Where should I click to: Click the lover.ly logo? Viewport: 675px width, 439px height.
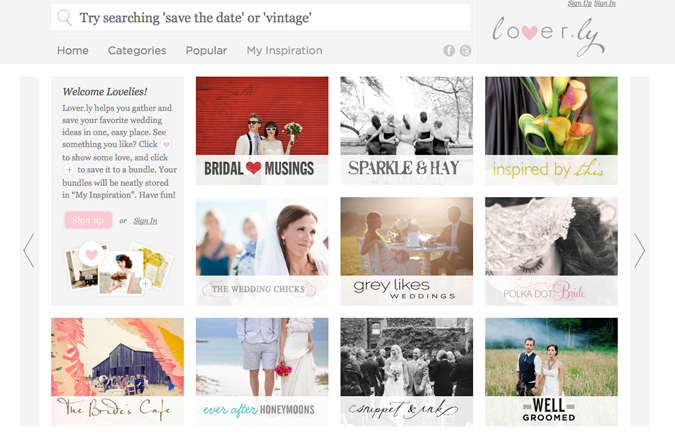coord(548,36)
